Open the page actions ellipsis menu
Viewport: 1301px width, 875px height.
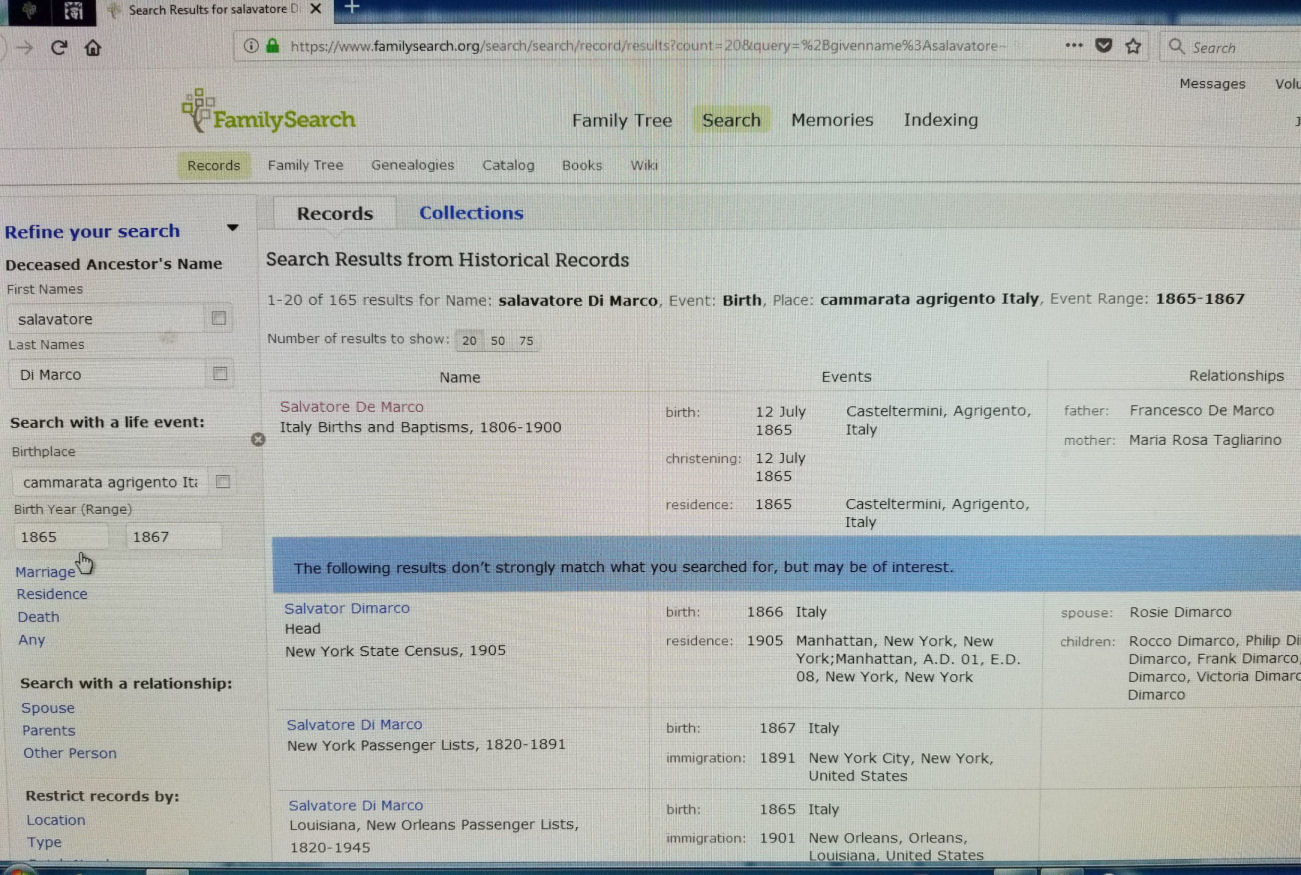[1073, 46]
